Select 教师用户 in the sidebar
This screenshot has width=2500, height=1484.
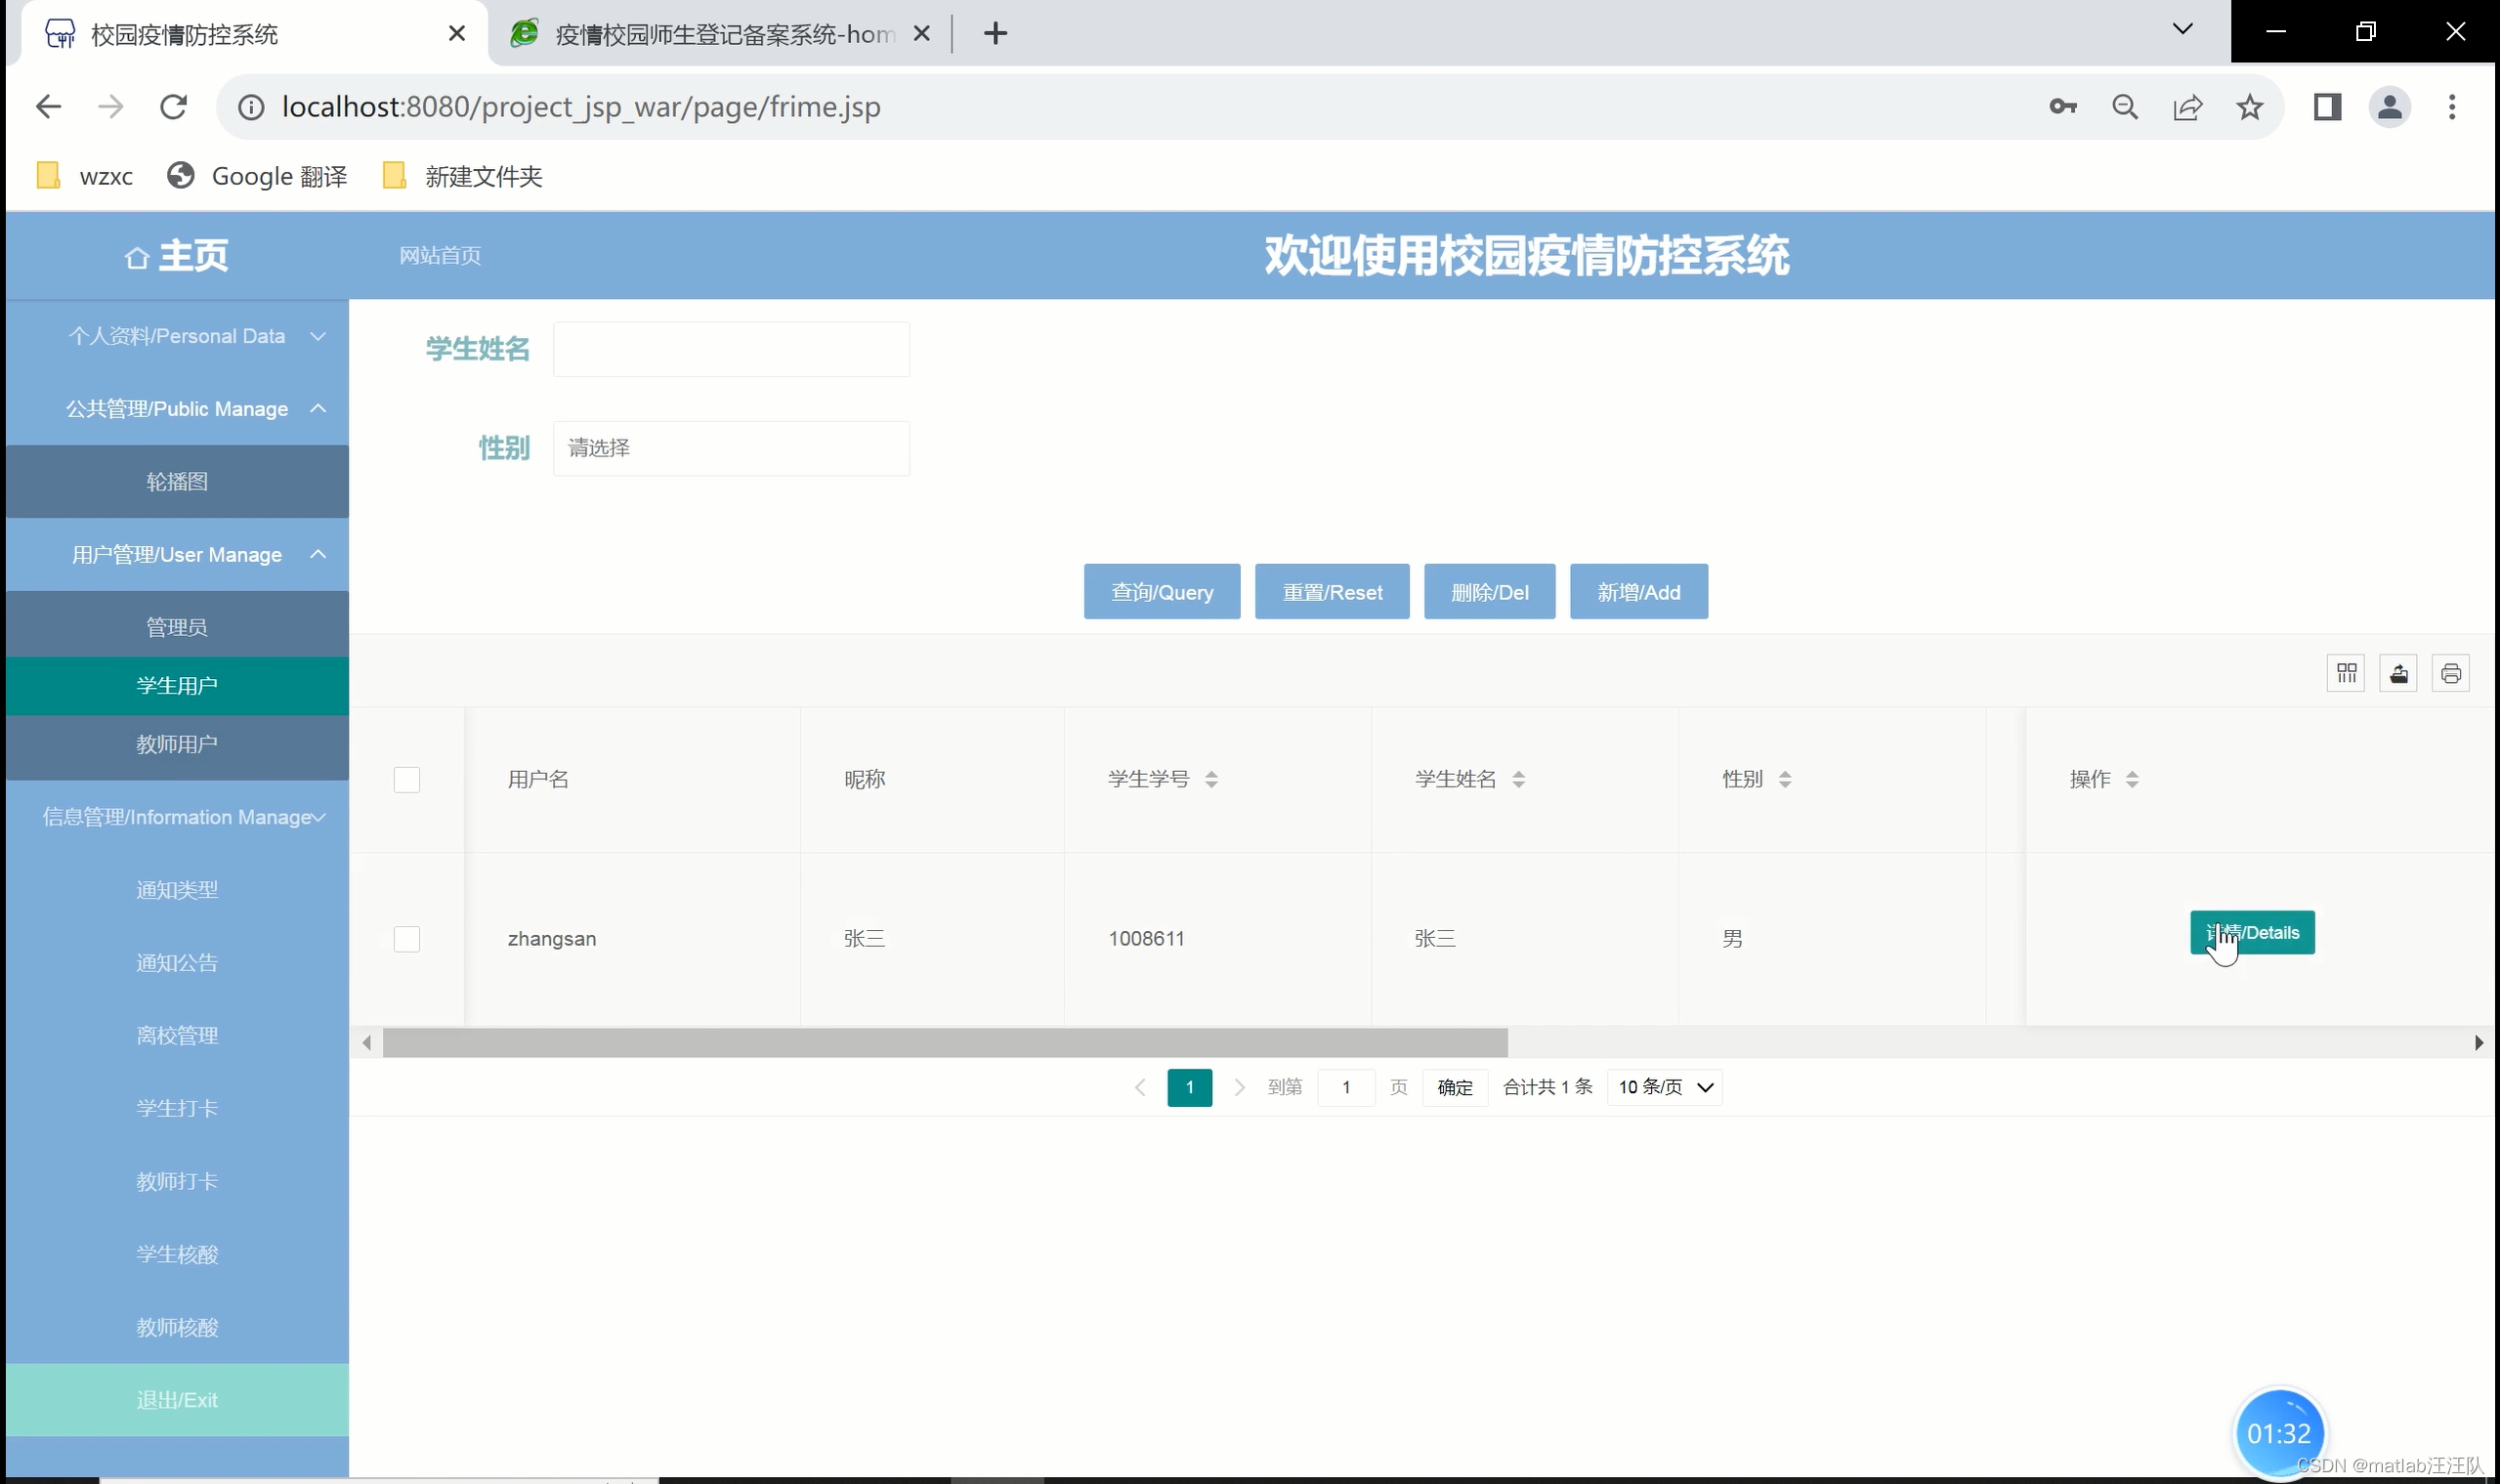pos(177,744)
